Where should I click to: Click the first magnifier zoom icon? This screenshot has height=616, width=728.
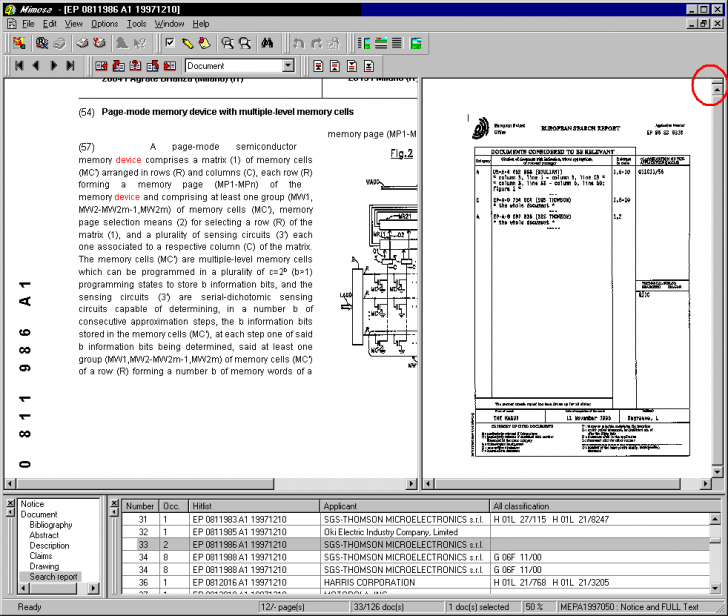228,43
